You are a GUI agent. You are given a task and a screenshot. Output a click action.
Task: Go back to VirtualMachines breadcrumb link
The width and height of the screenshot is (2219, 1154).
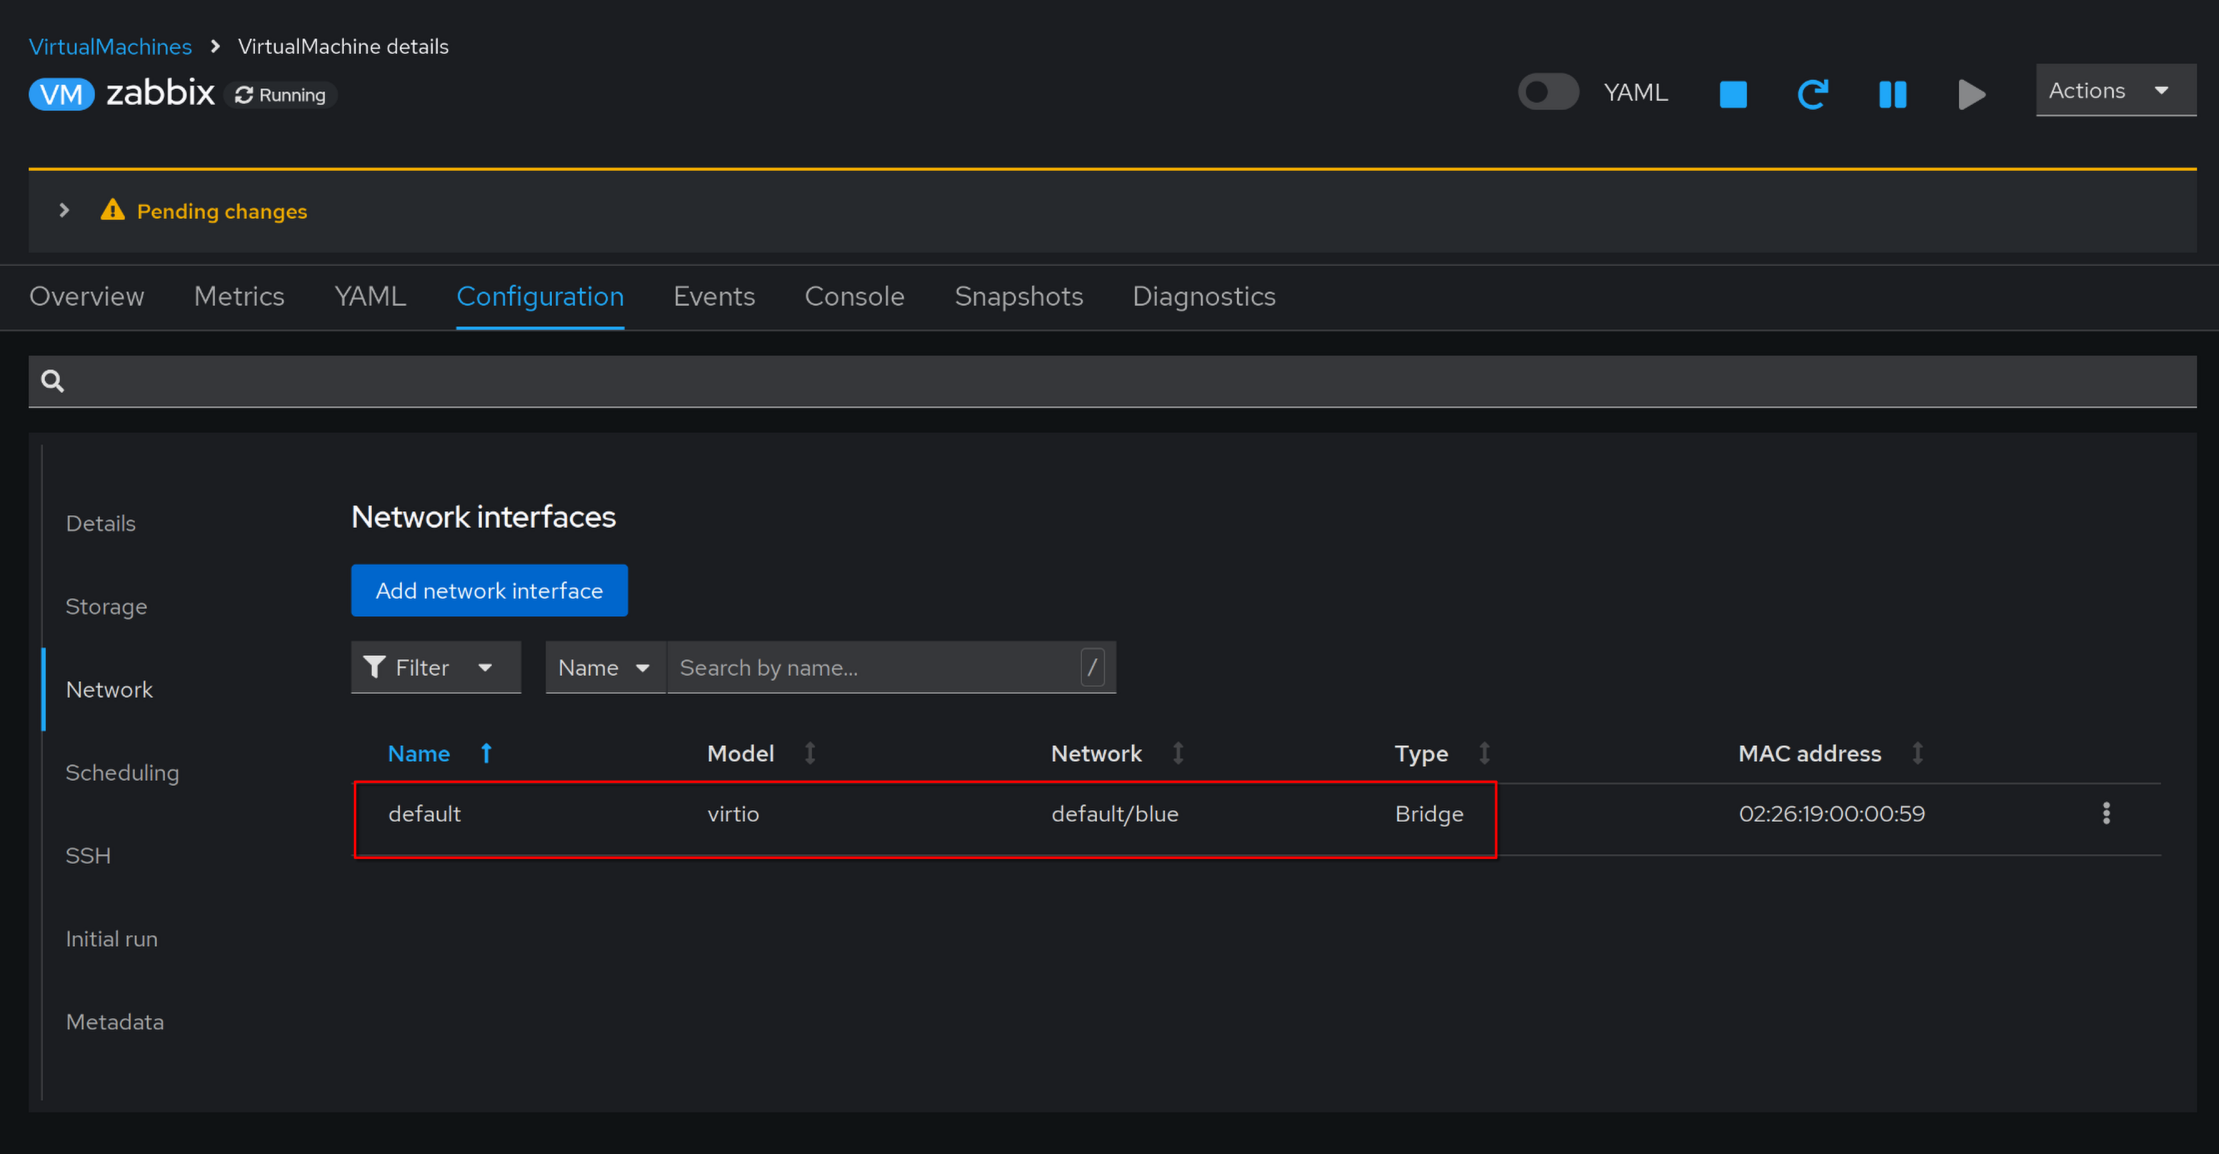pos(110,46)
